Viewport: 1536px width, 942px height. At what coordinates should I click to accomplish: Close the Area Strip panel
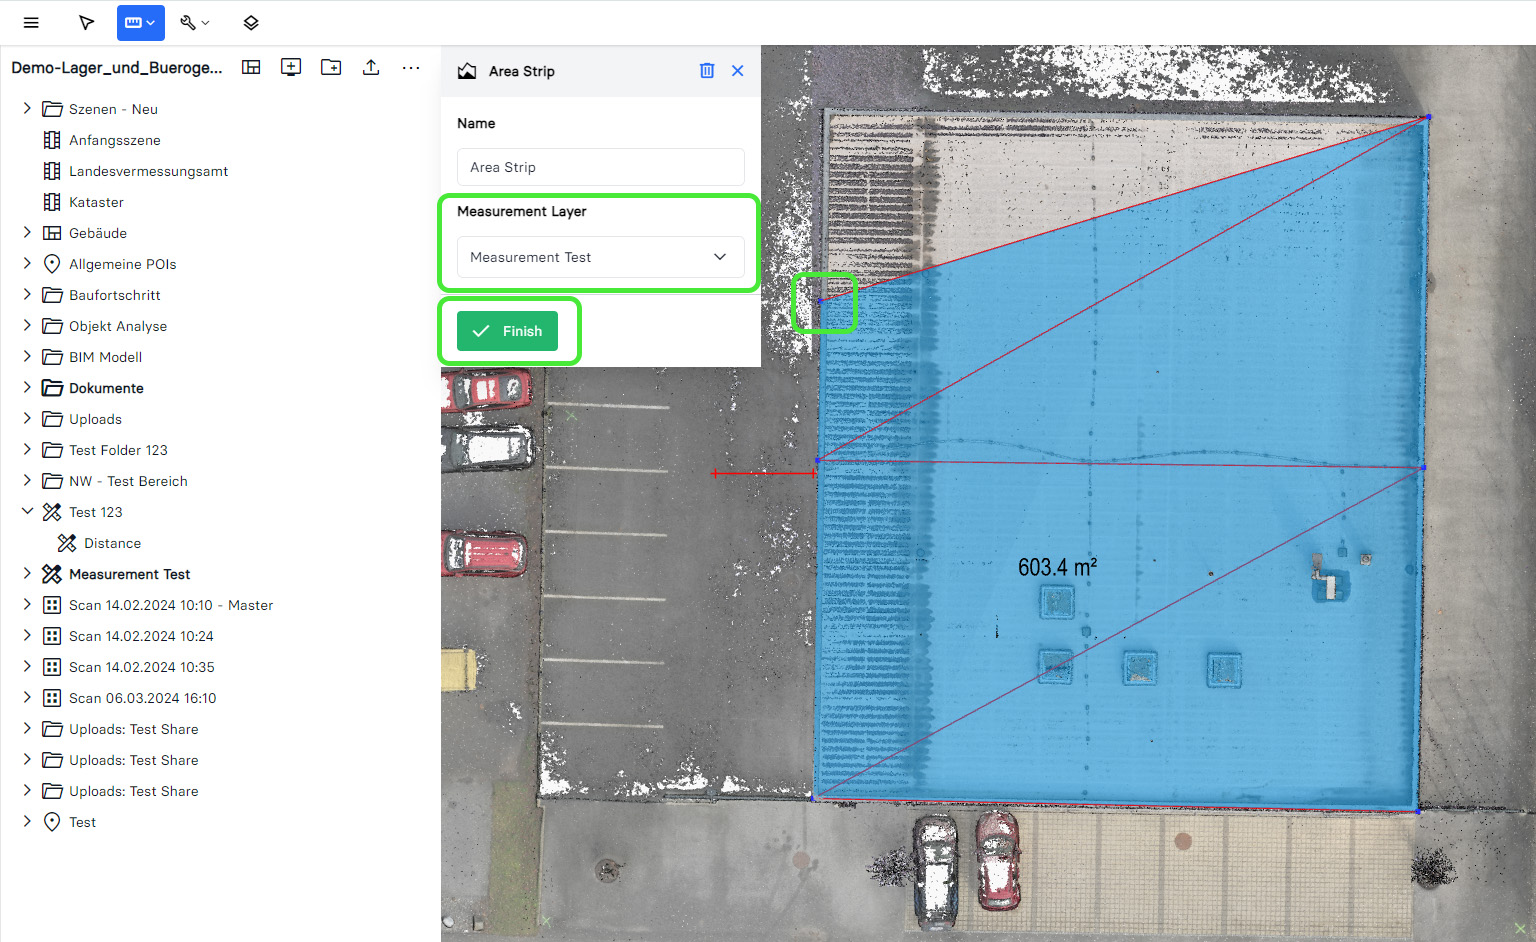point(738,71)
